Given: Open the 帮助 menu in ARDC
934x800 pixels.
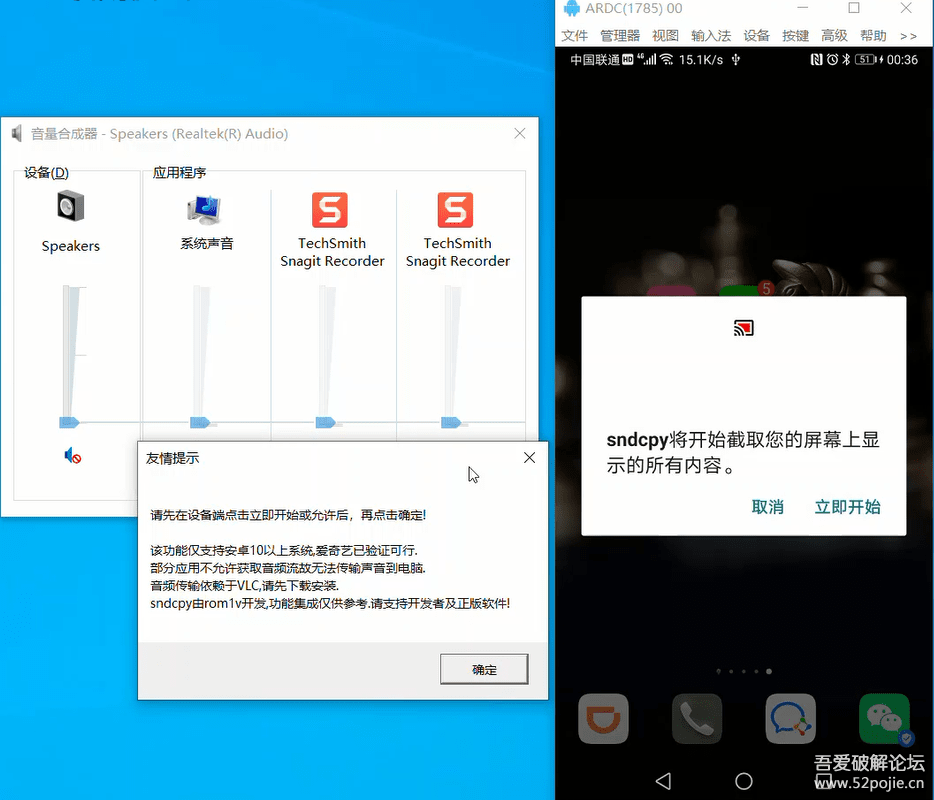Looking at the screenshot, I should (872, 34).
